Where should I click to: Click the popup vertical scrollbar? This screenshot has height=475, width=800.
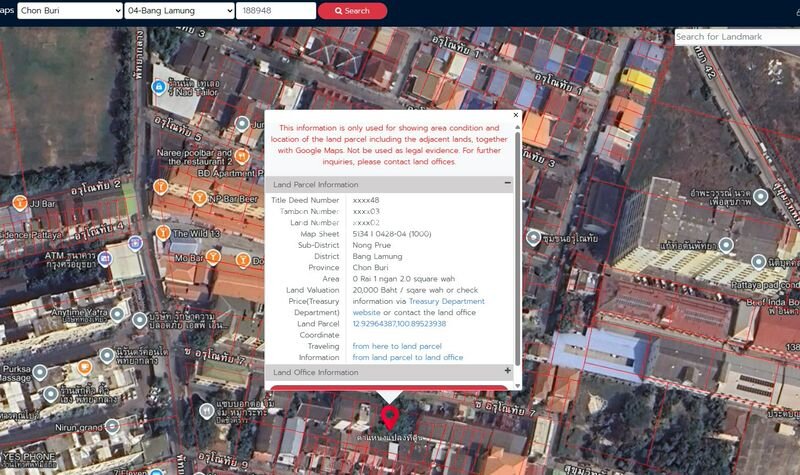click(518, 248)
